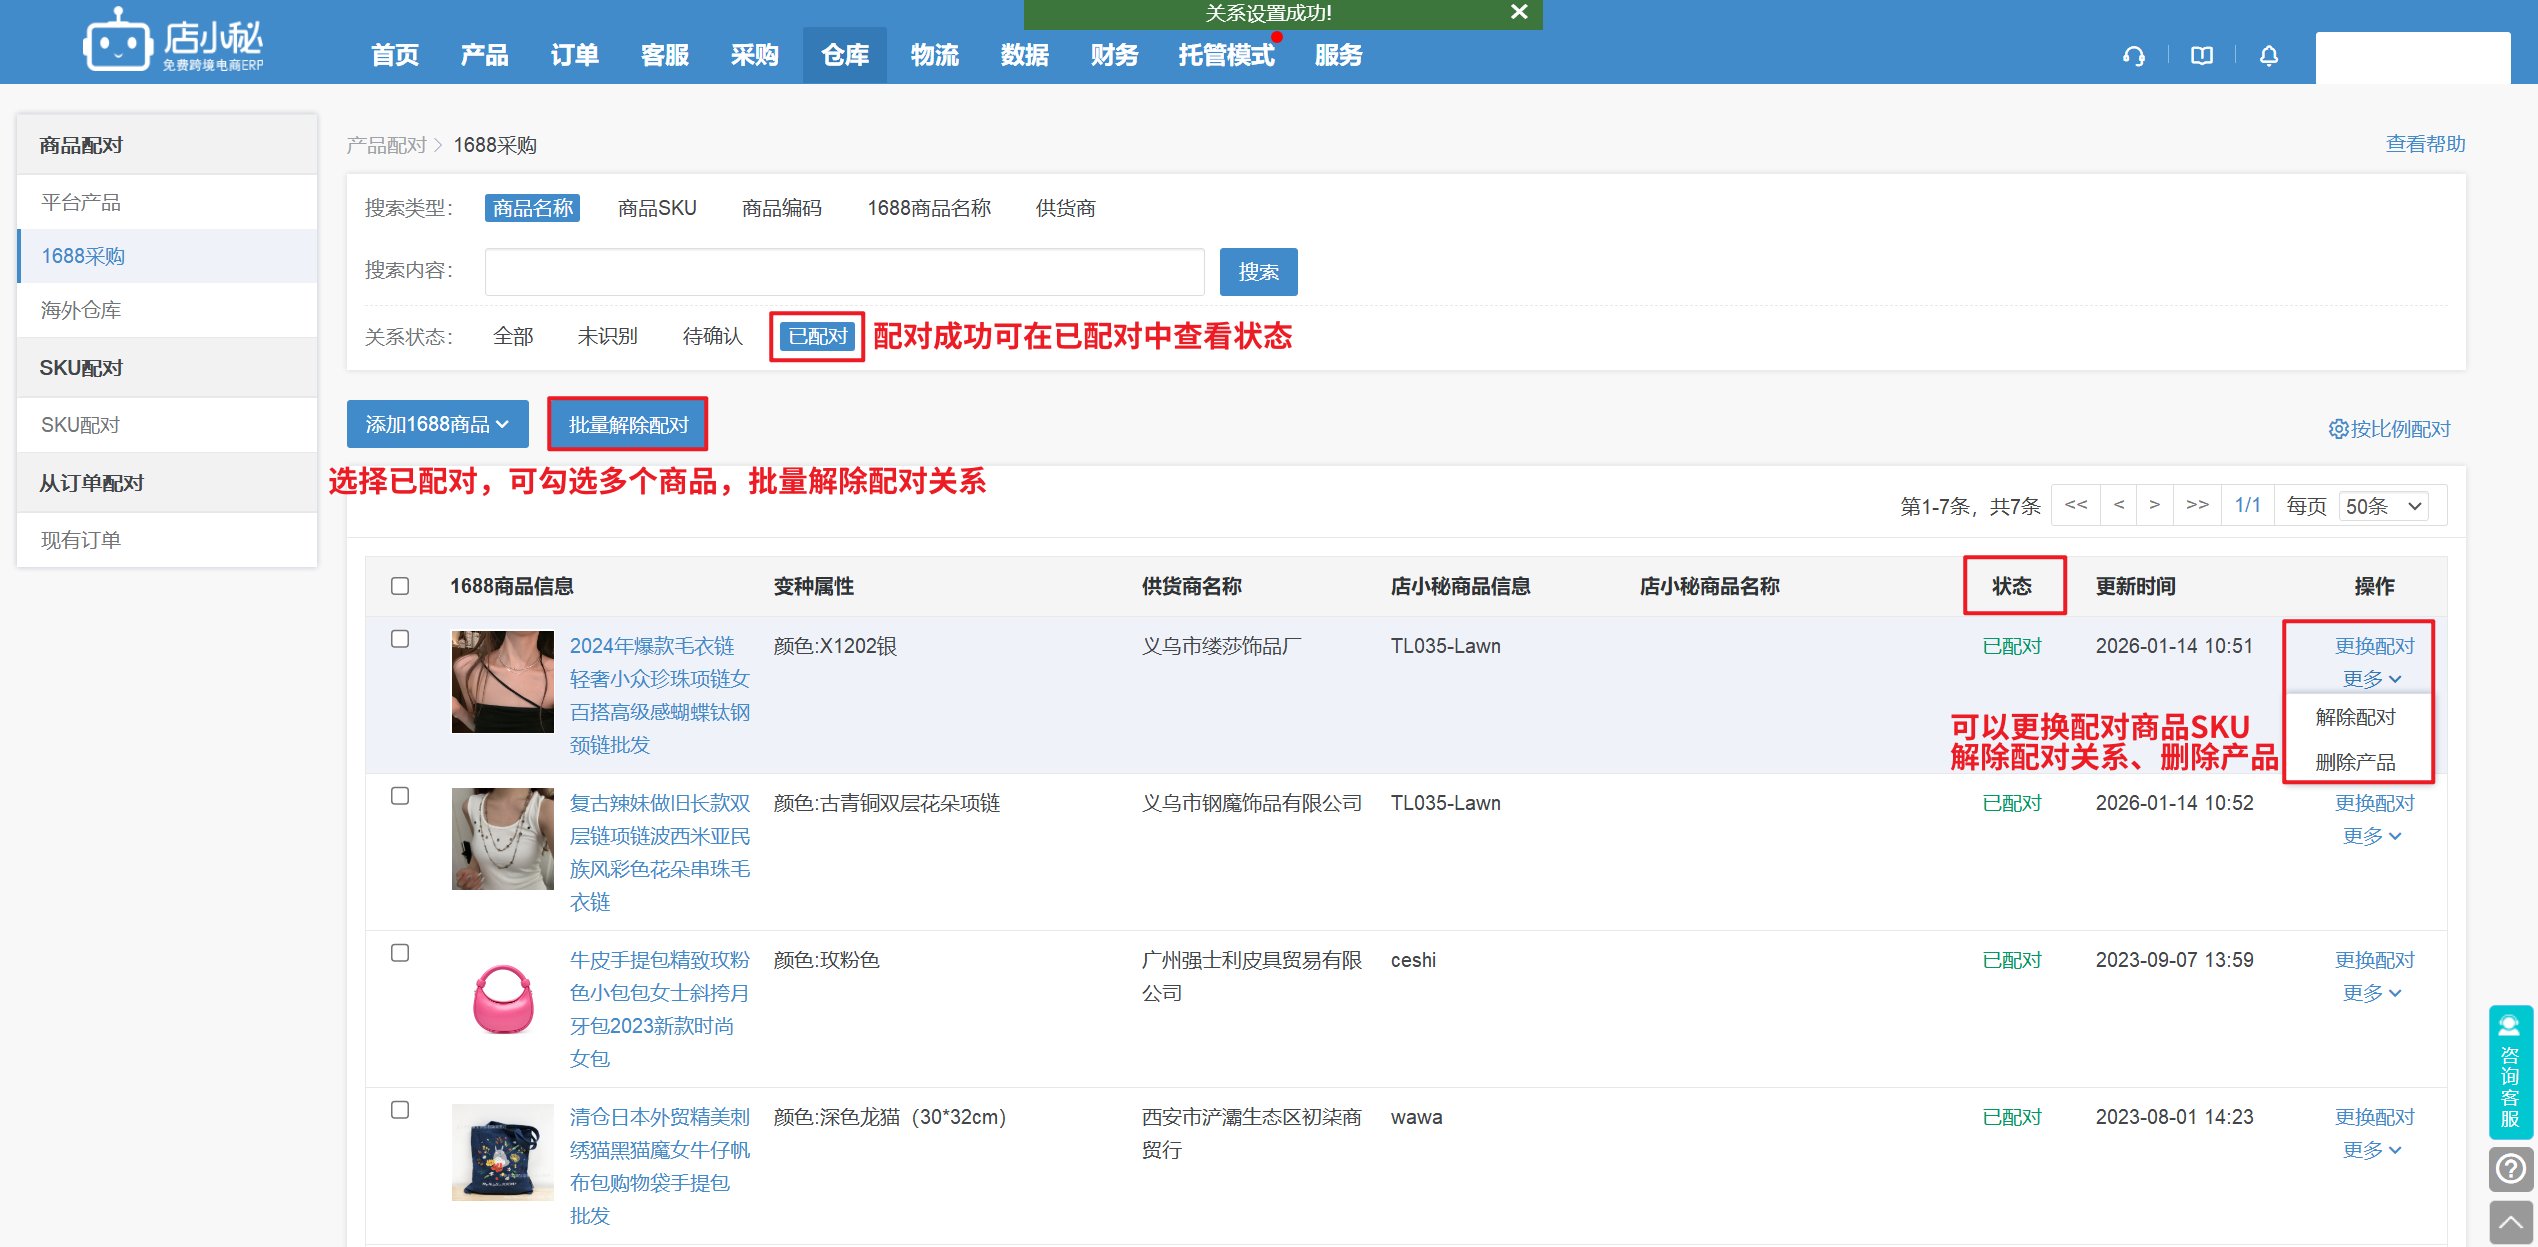Click the notification bell icon
This screenshot has width=2538, height=1247.
click(2268, 56)
